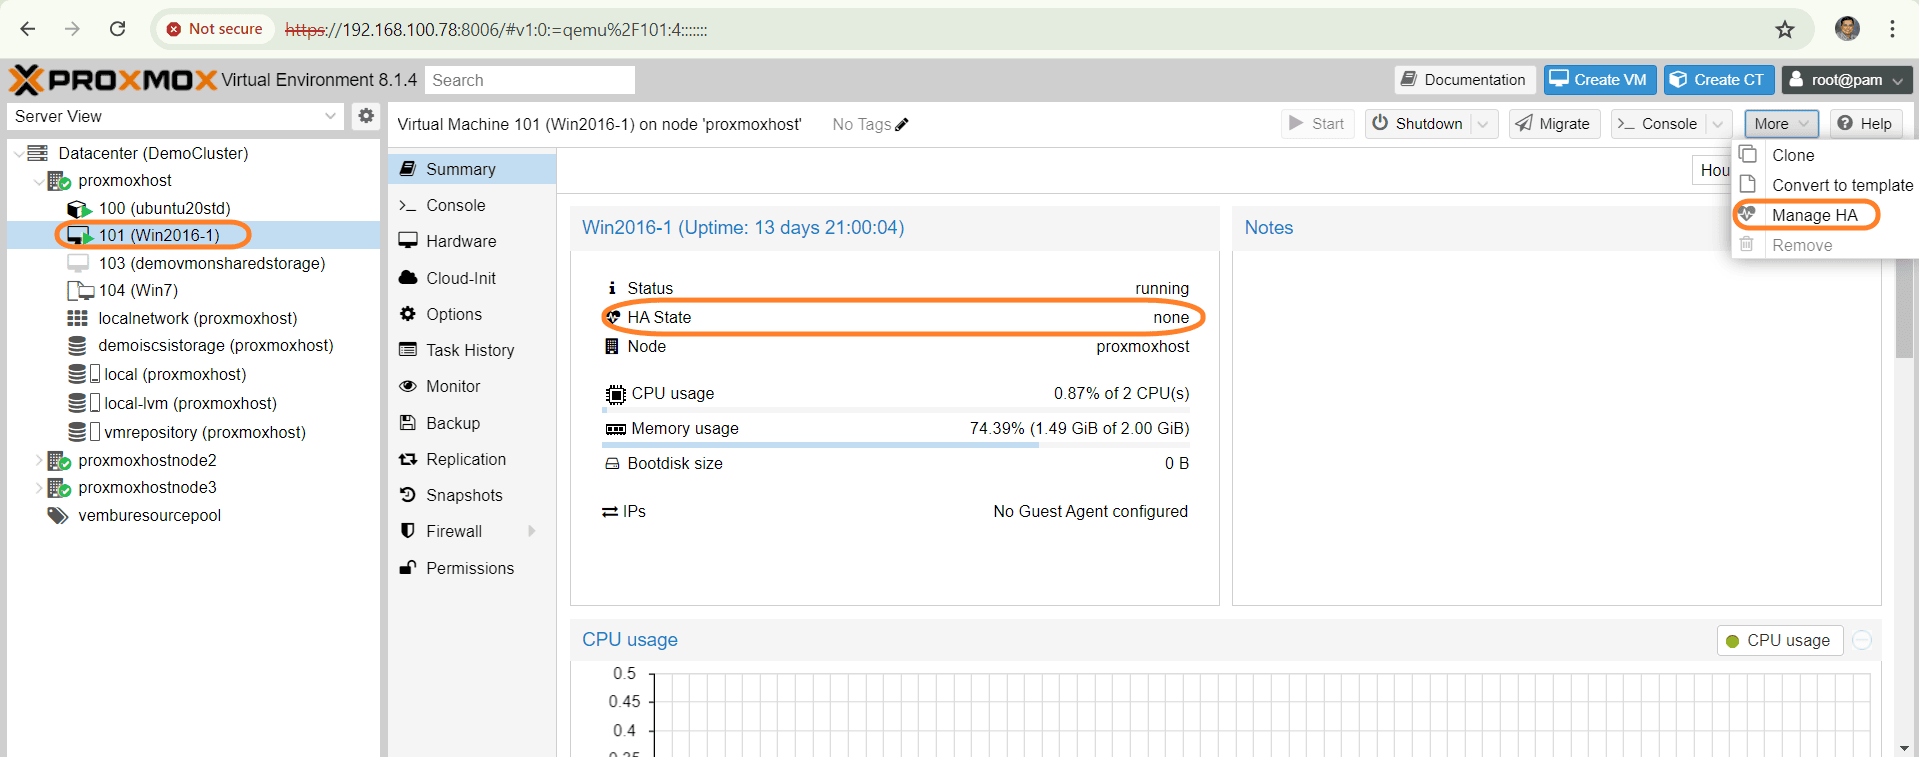Click the Proxmox logo

pyautogui.click(x=112, y=80)
